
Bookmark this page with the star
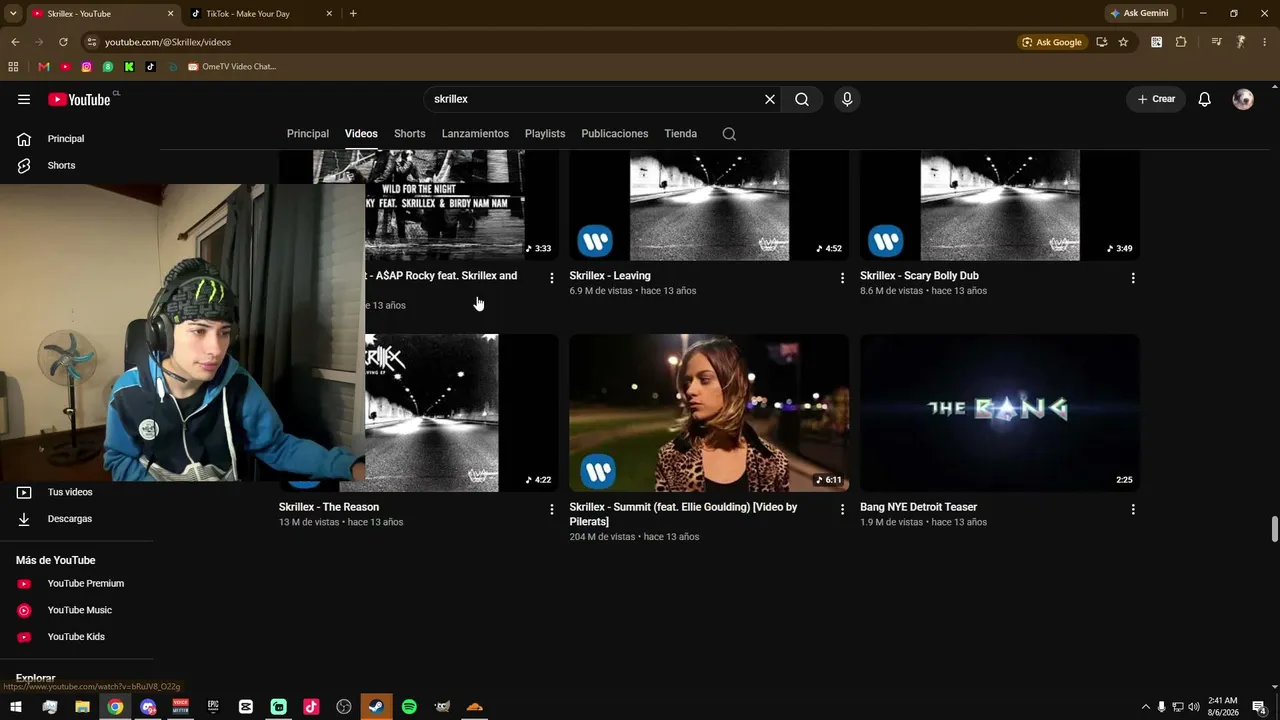1123,42
